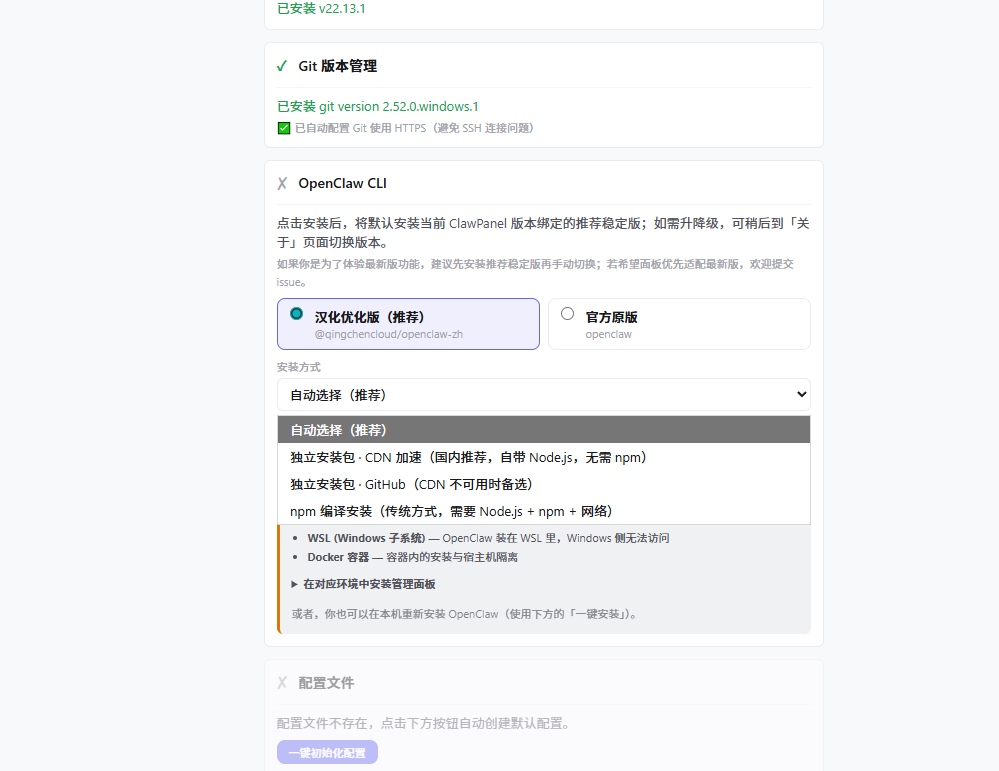The height and width of the screenshot is (771, 999).
Task: Click the X status icon beside 配置文件
Action: [x=282, y=683]
